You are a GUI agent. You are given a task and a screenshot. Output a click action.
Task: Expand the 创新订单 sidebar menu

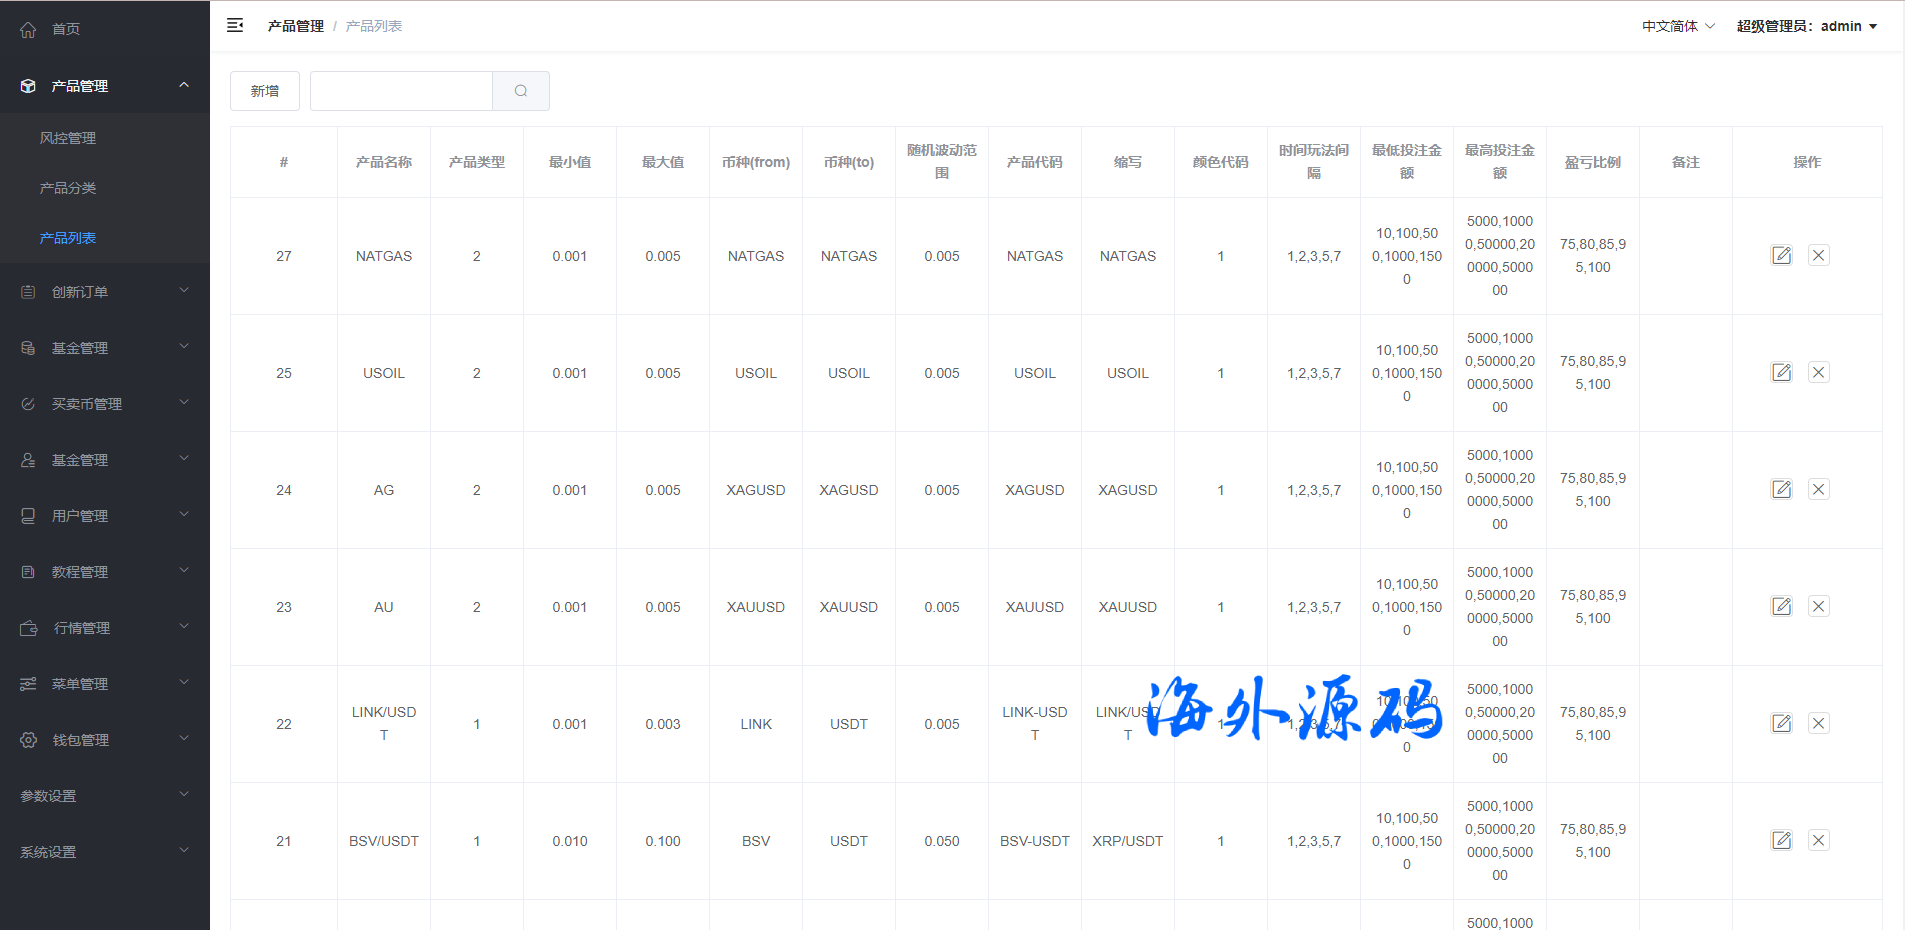[105, 292]
